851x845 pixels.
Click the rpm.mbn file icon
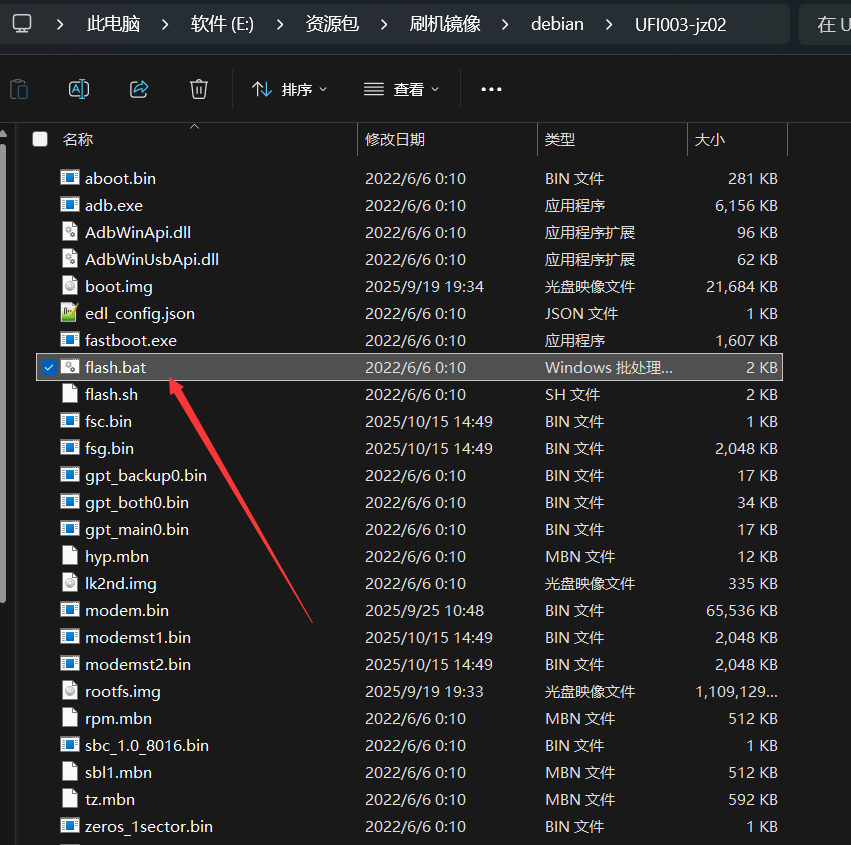tap(69, 717)
